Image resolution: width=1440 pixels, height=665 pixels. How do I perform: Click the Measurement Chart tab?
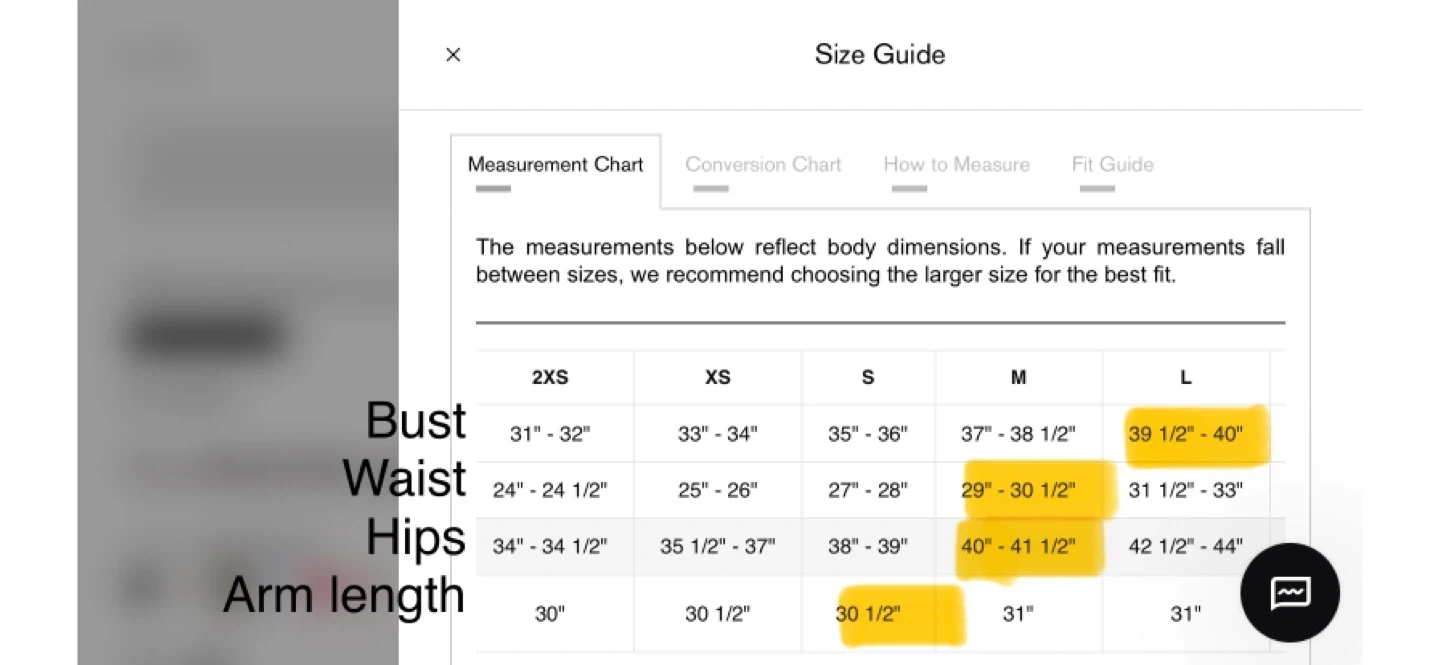(x=555, y=165)
